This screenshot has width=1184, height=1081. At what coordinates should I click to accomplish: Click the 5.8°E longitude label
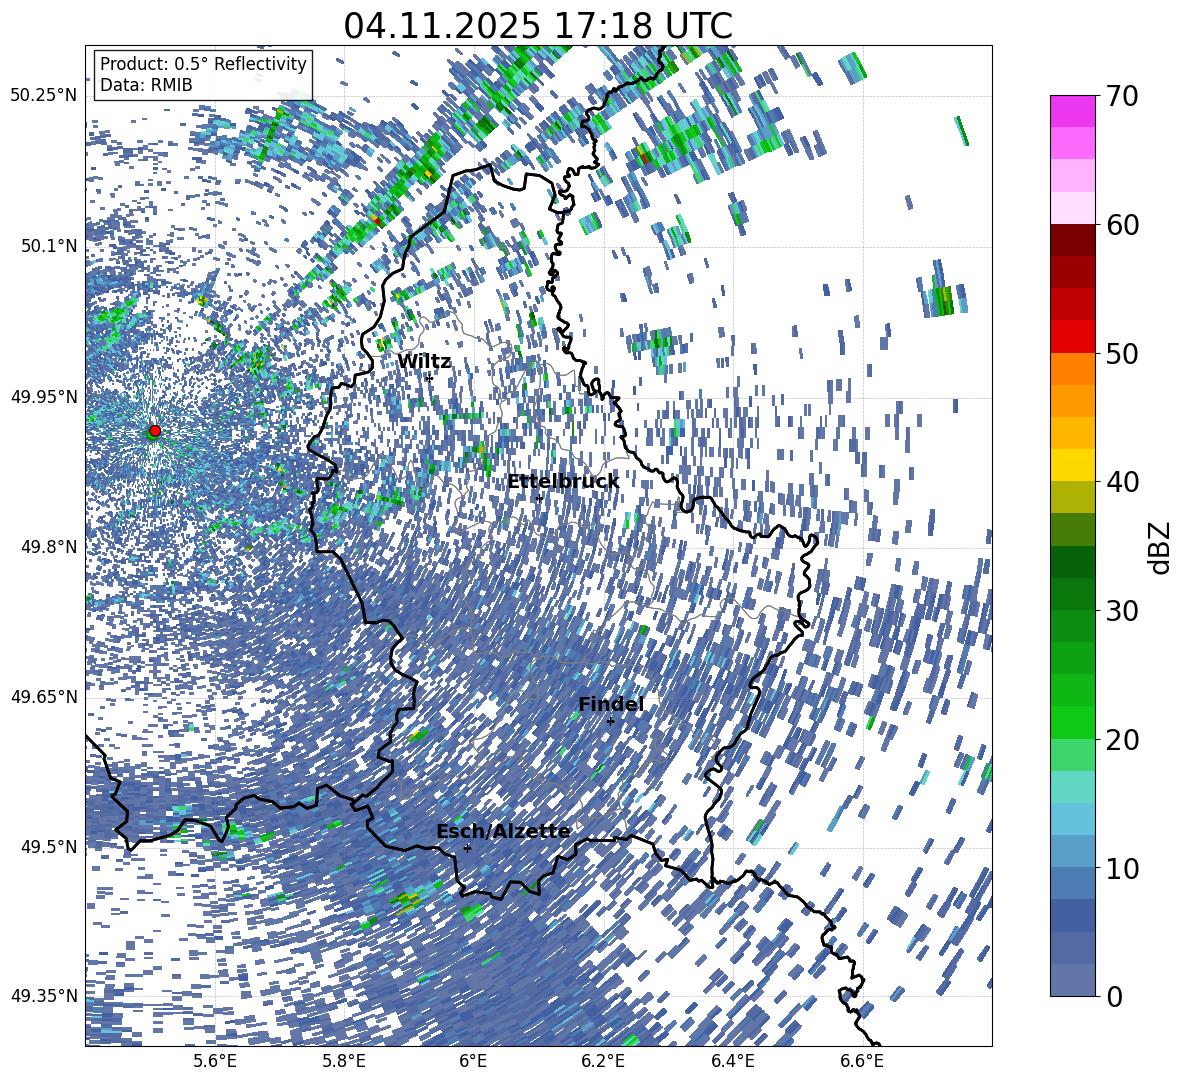(x=344, y=1061)
